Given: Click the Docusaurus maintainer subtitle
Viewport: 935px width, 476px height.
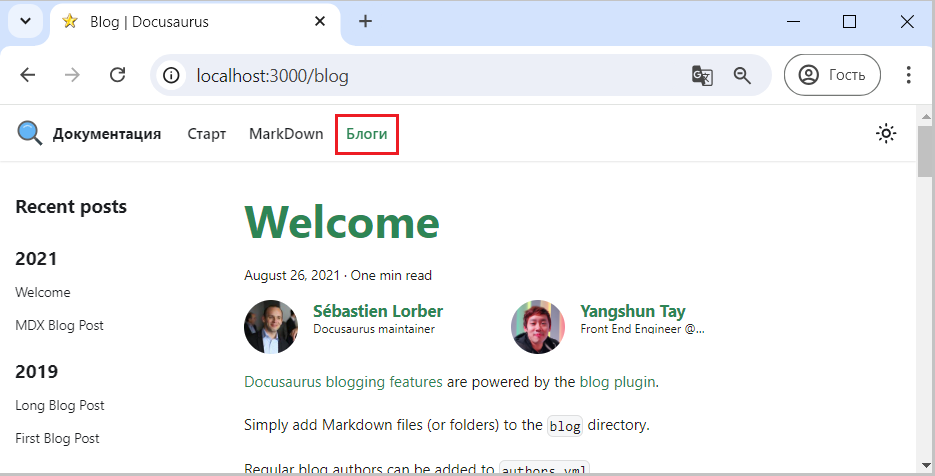Looking at the screenshot, I should [374, 329].
